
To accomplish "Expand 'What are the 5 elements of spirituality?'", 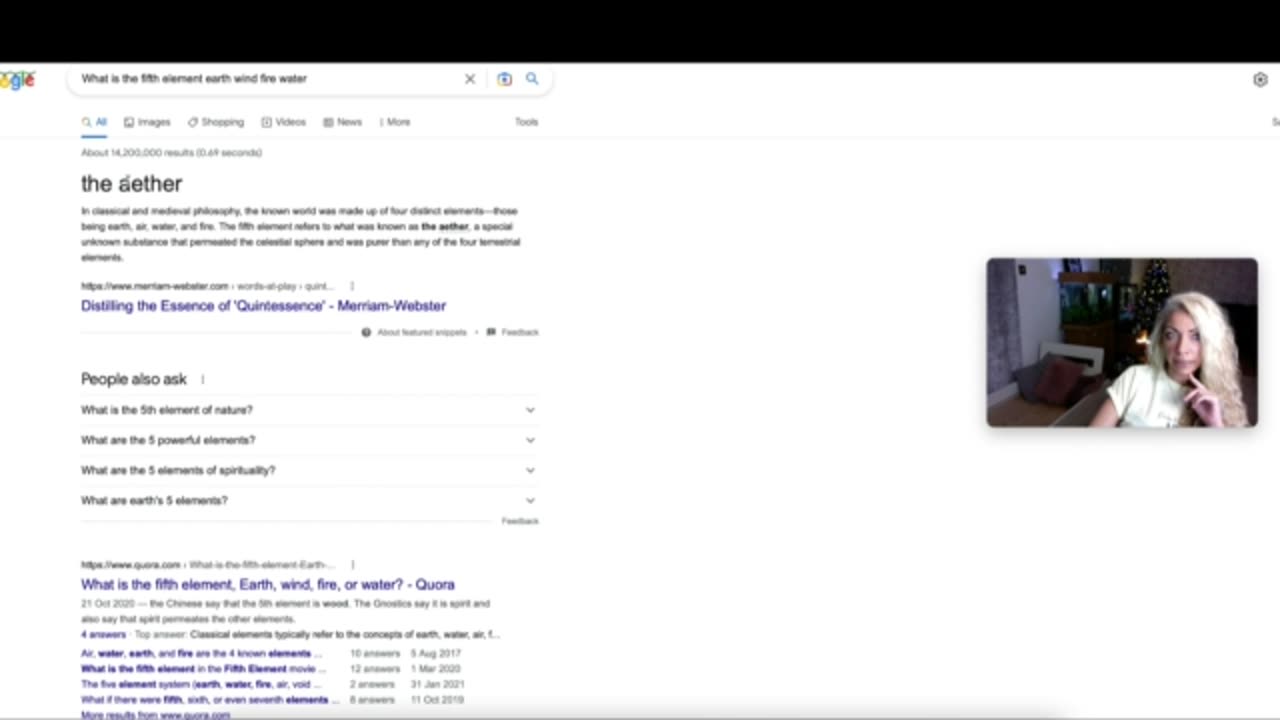I will tap(309, 470).
